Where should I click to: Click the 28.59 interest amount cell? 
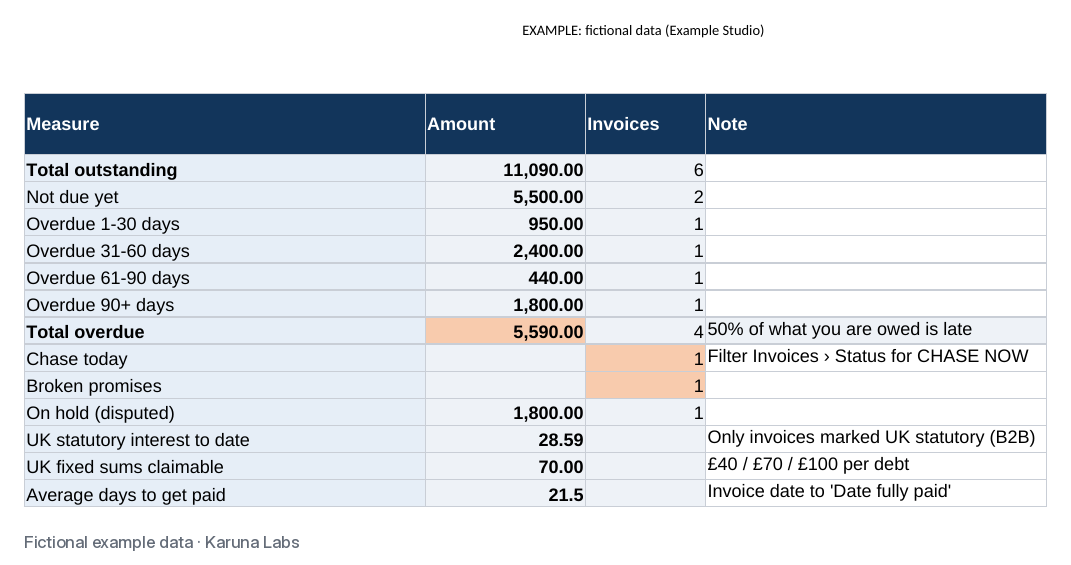[x=505, y=439]
